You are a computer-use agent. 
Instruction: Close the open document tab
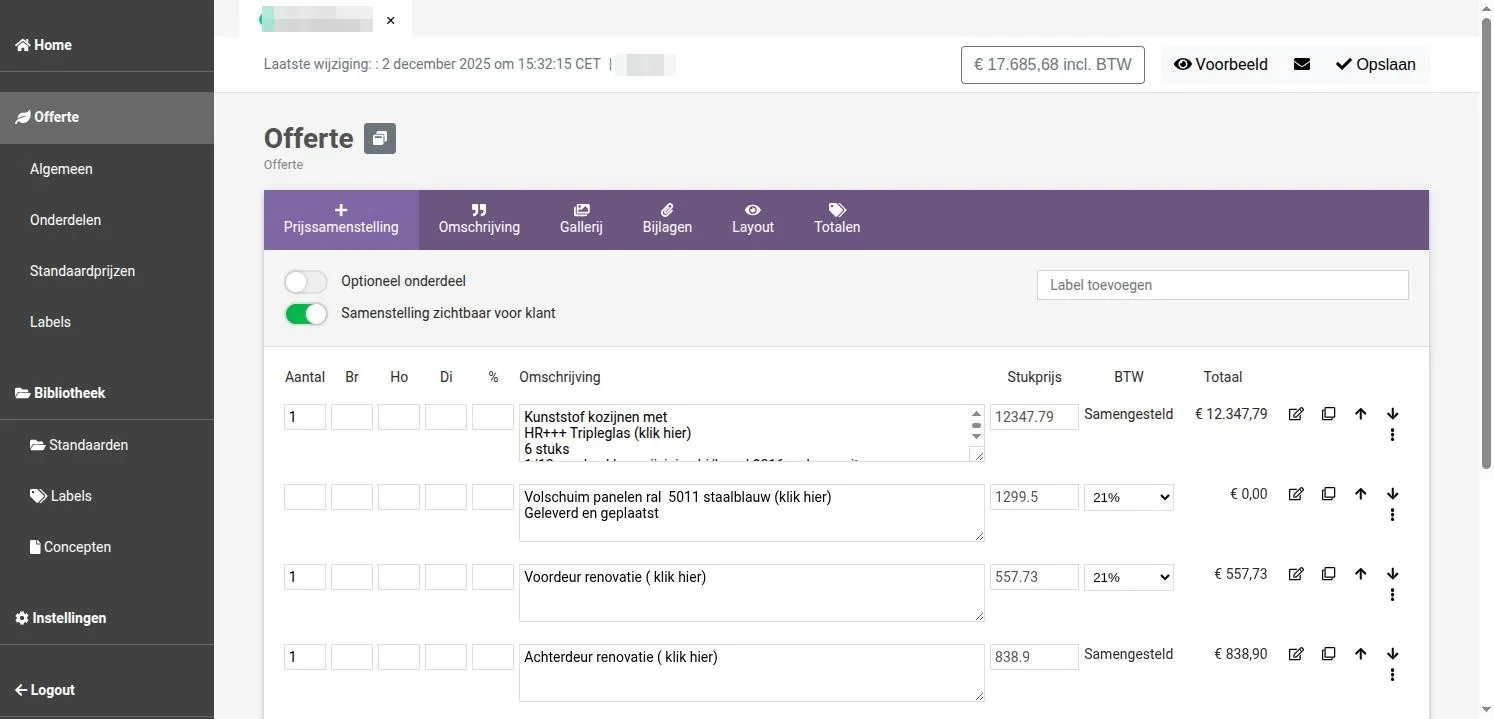390,20
